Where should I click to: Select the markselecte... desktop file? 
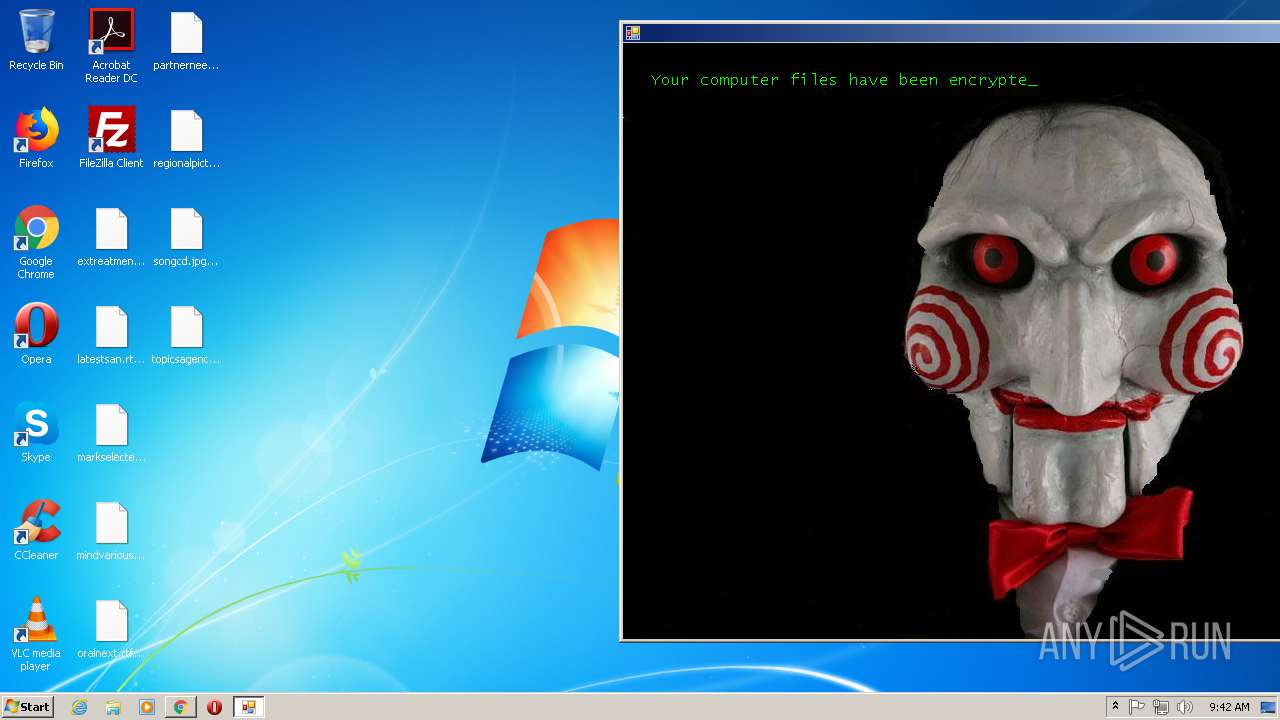point(111,433)
